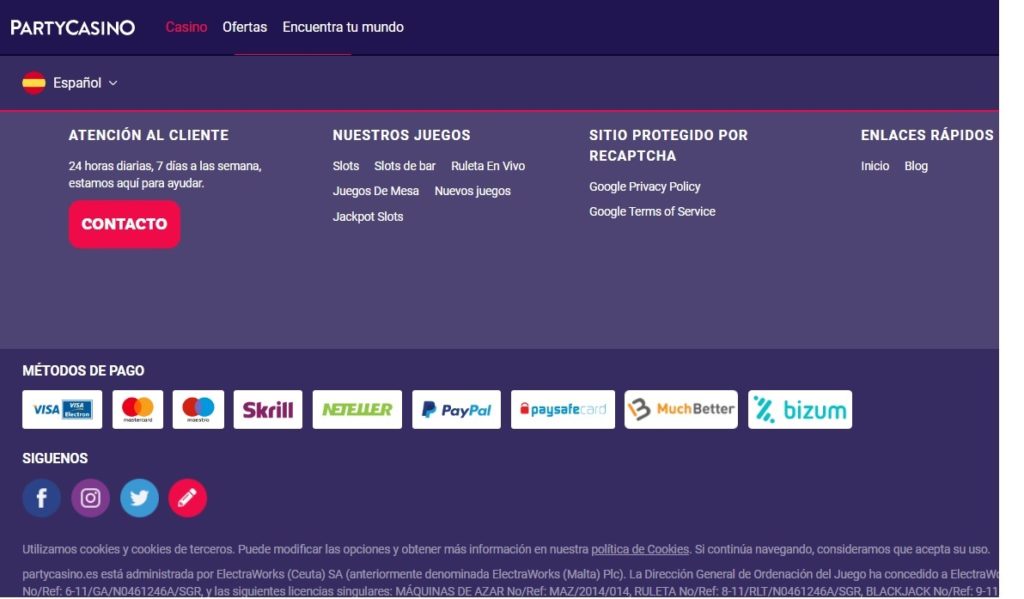Viewport: 1024px width, 599px height.
Task: Go to Inicio quick link
Action: coord(874,166)
